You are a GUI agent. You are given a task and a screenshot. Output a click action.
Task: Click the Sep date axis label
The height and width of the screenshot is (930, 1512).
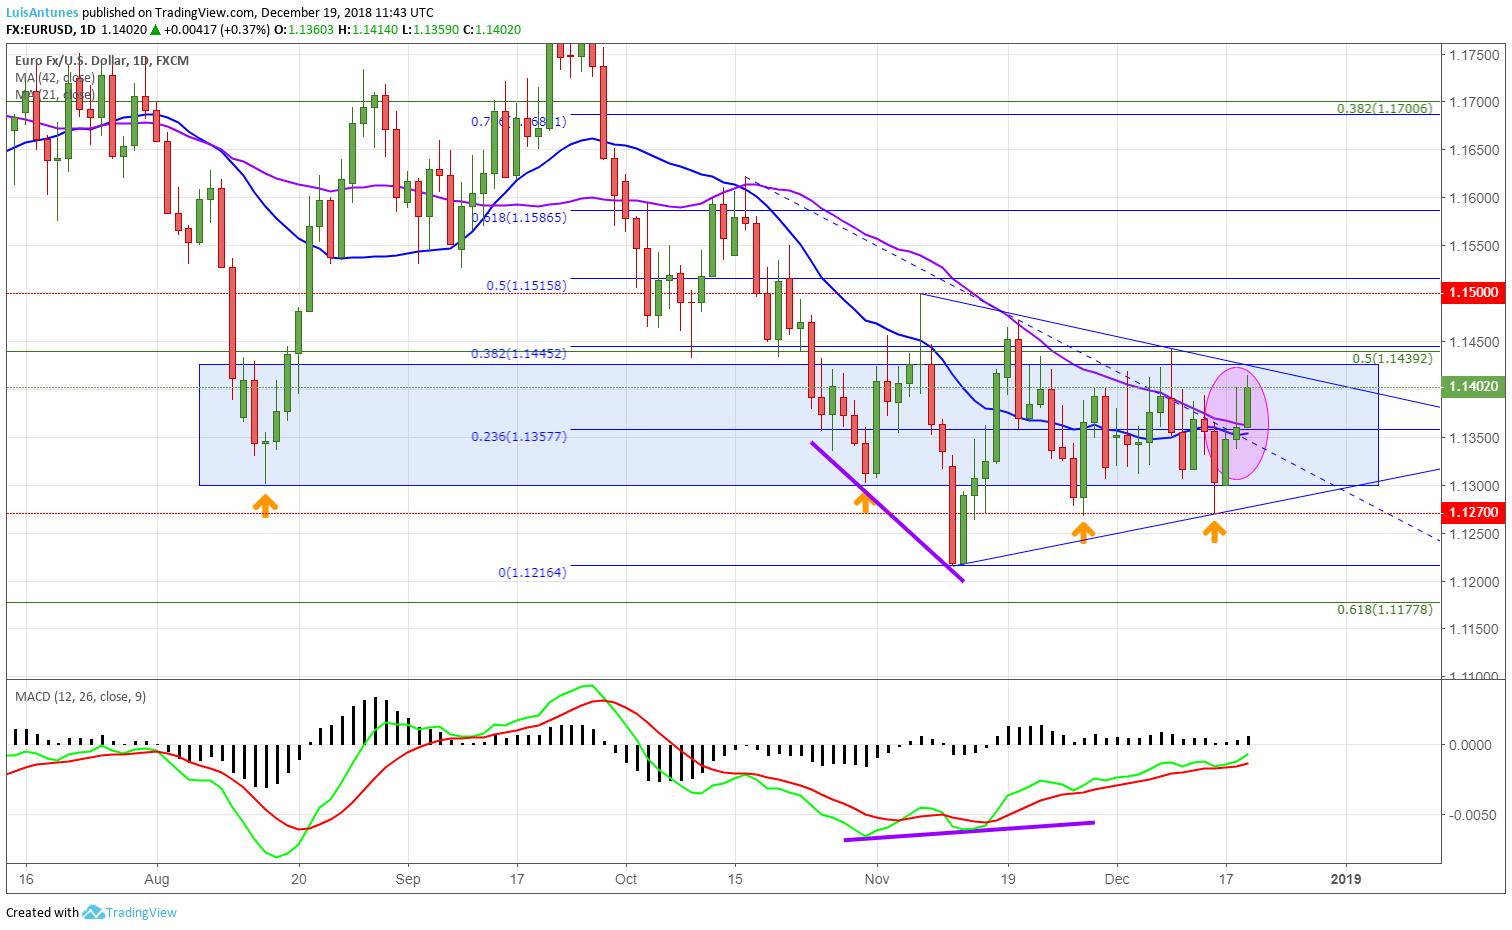click(408, 879)
